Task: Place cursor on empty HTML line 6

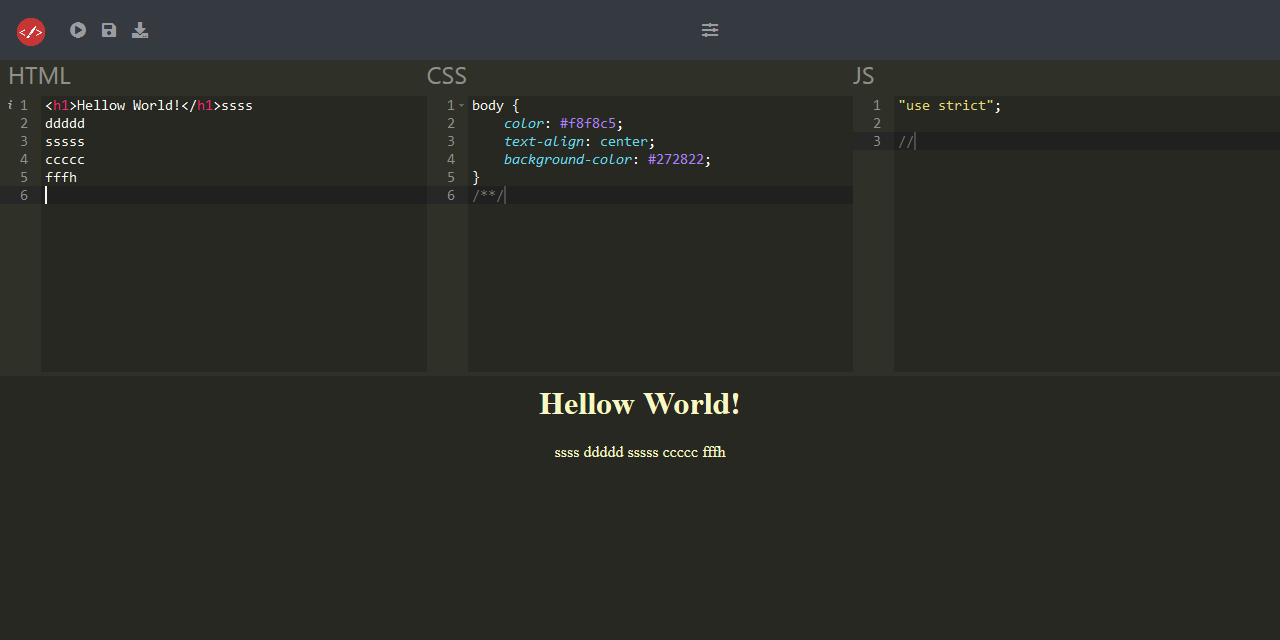Action: coord(200,195)
